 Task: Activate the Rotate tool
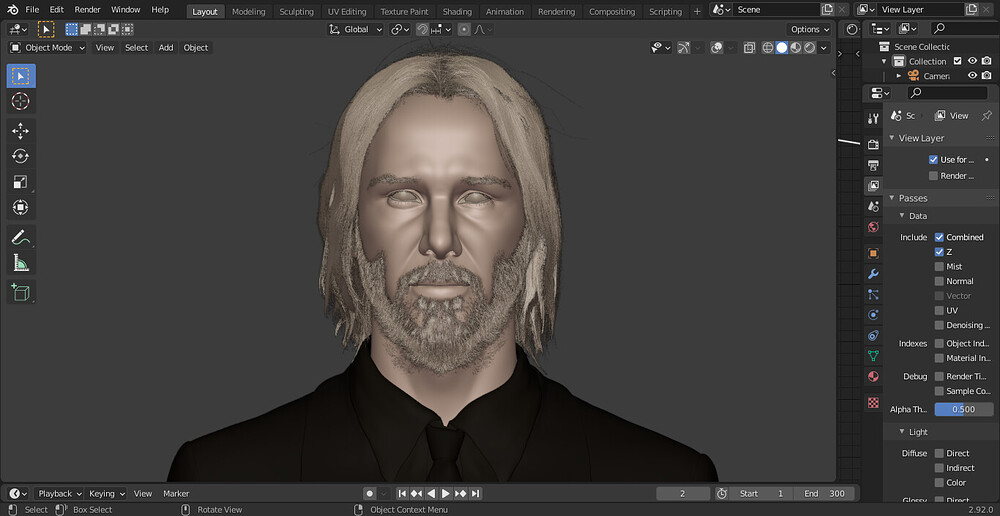click(20, 156)
